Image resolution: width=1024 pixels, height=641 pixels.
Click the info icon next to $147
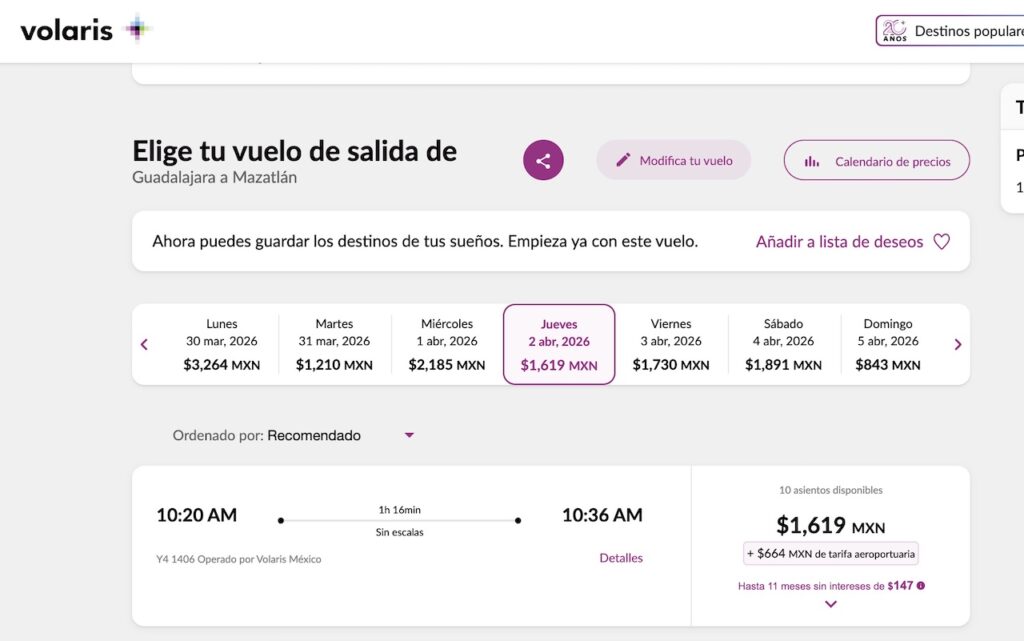(918, 586)
